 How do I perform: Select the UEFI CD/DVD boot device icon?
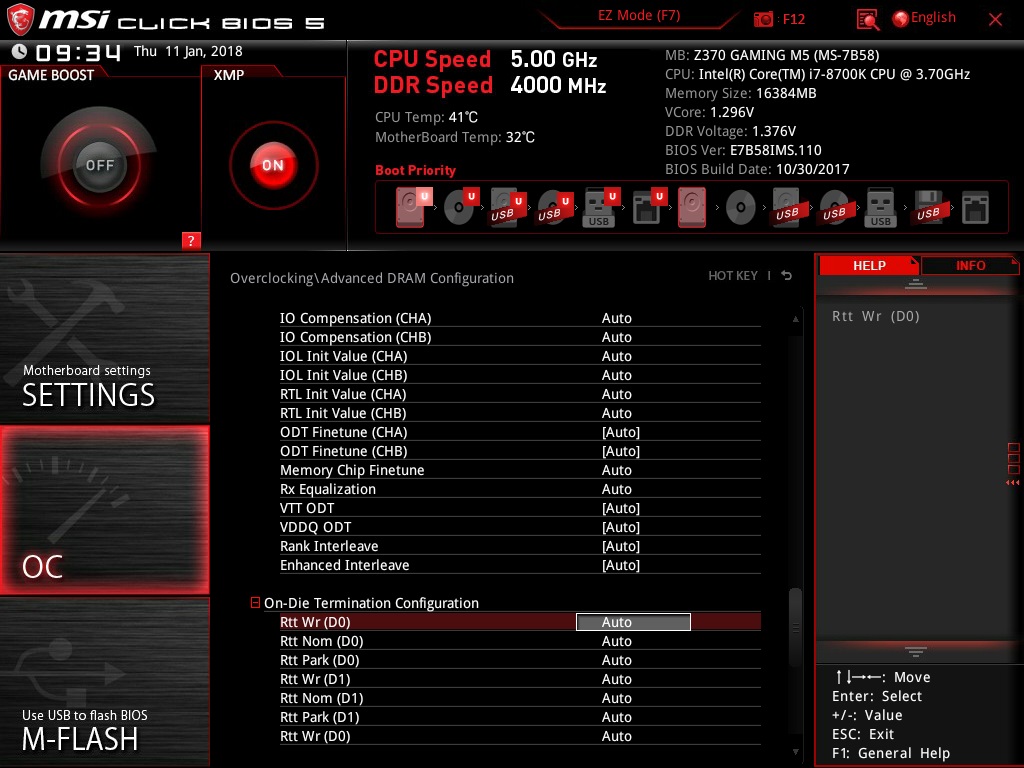coord(461,207)
